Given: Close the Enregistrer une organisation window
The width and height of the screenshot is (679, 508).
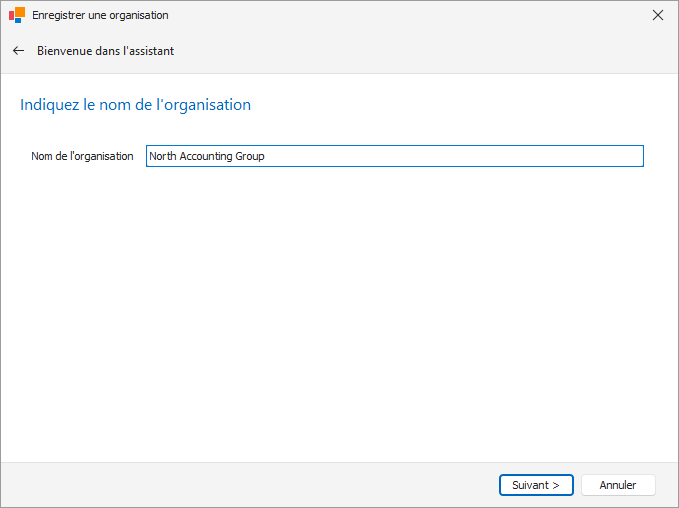Looking at the screenshot, I should coord(658,15).
